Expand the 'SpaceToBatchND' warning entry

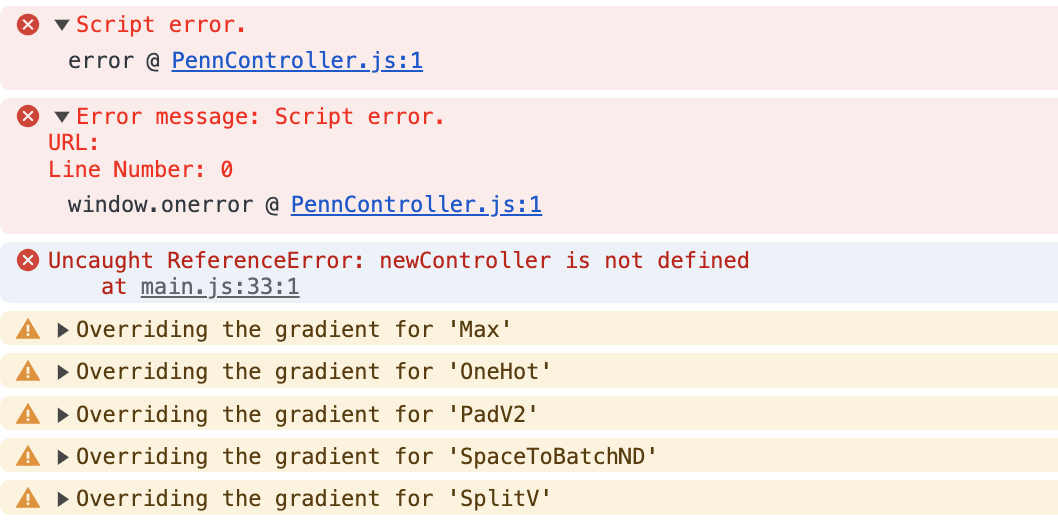pyautogui.click(x=63, y=457)
